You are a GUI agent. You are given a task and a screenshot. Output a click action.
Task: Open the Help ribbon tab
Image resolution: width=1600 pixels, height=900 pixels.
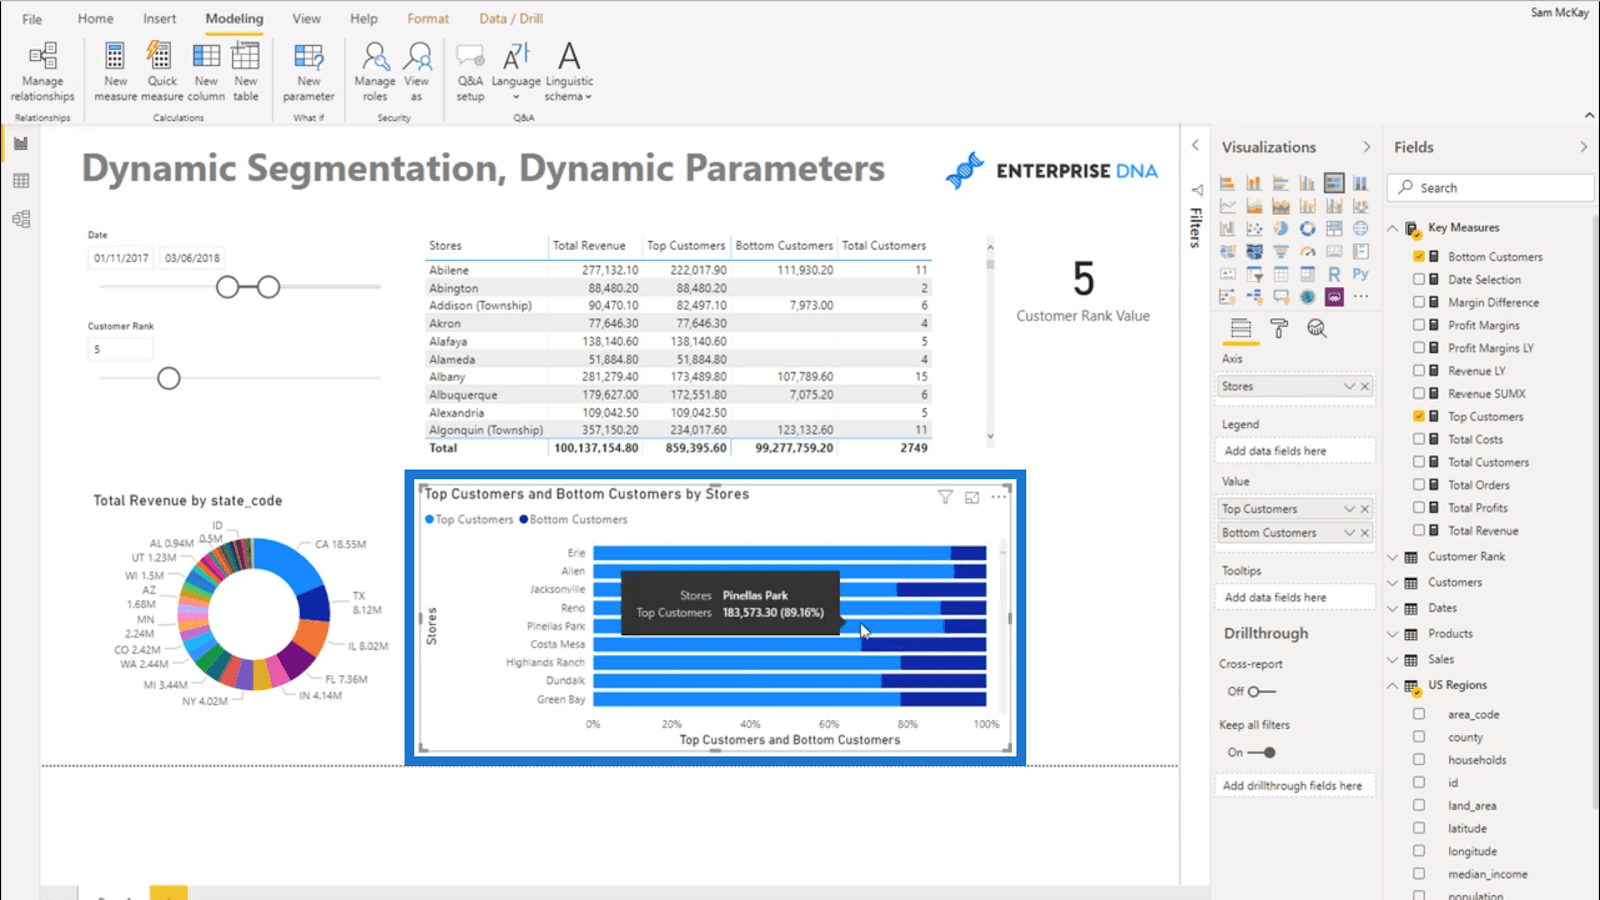point(364,19)
